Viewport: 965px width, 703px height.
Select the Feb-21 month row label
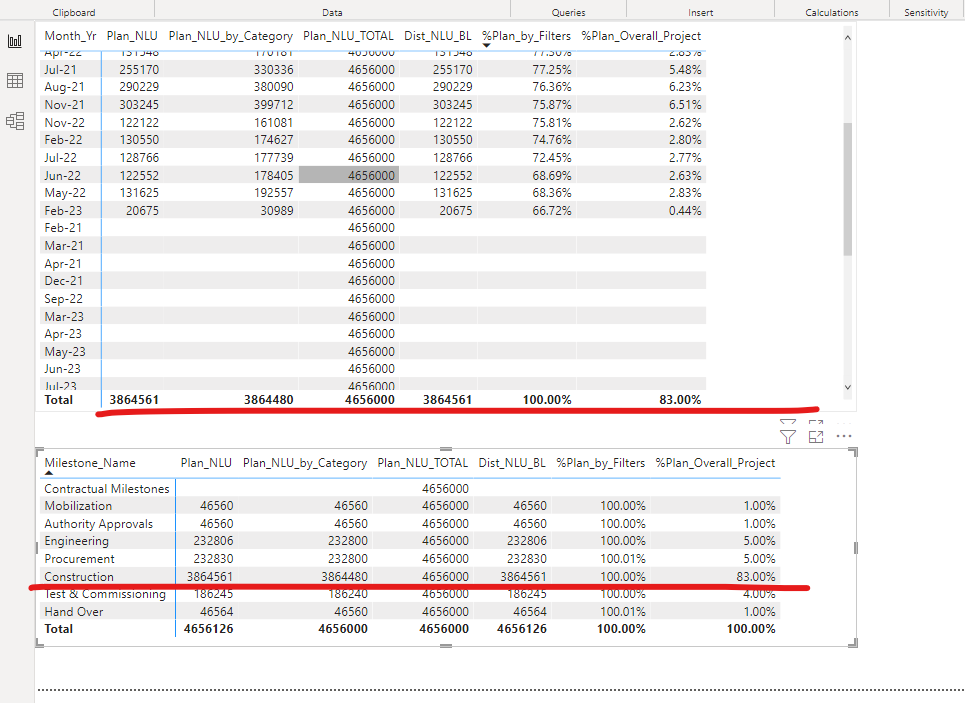[x=63, y=228]
